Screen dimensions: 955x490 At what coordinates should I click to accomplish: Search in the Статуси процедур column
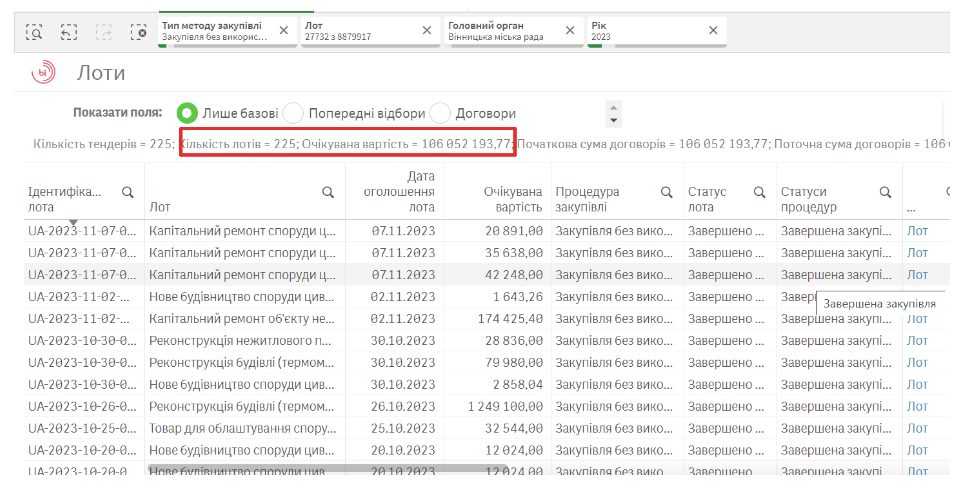885,192
